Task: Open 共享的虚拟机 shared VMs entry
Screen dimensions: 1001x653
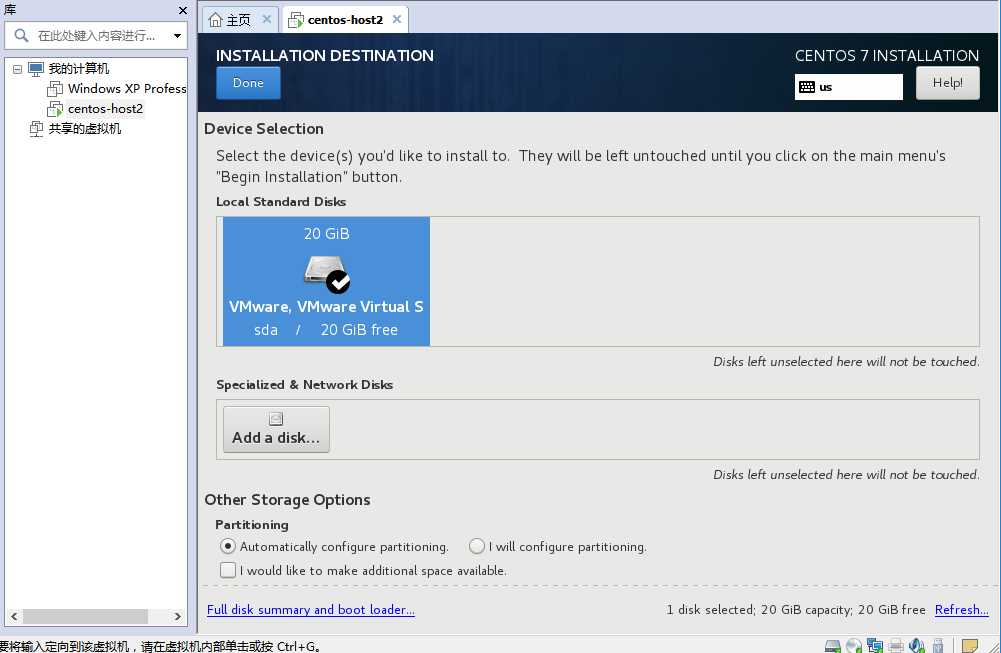Action: click(x=85, y=129)
